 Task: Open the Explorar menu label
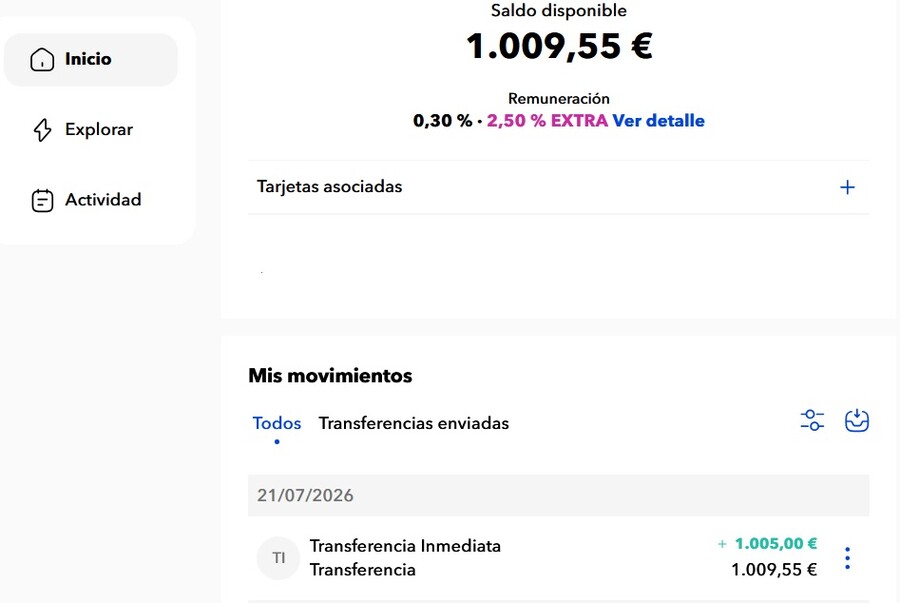point(99,130)
